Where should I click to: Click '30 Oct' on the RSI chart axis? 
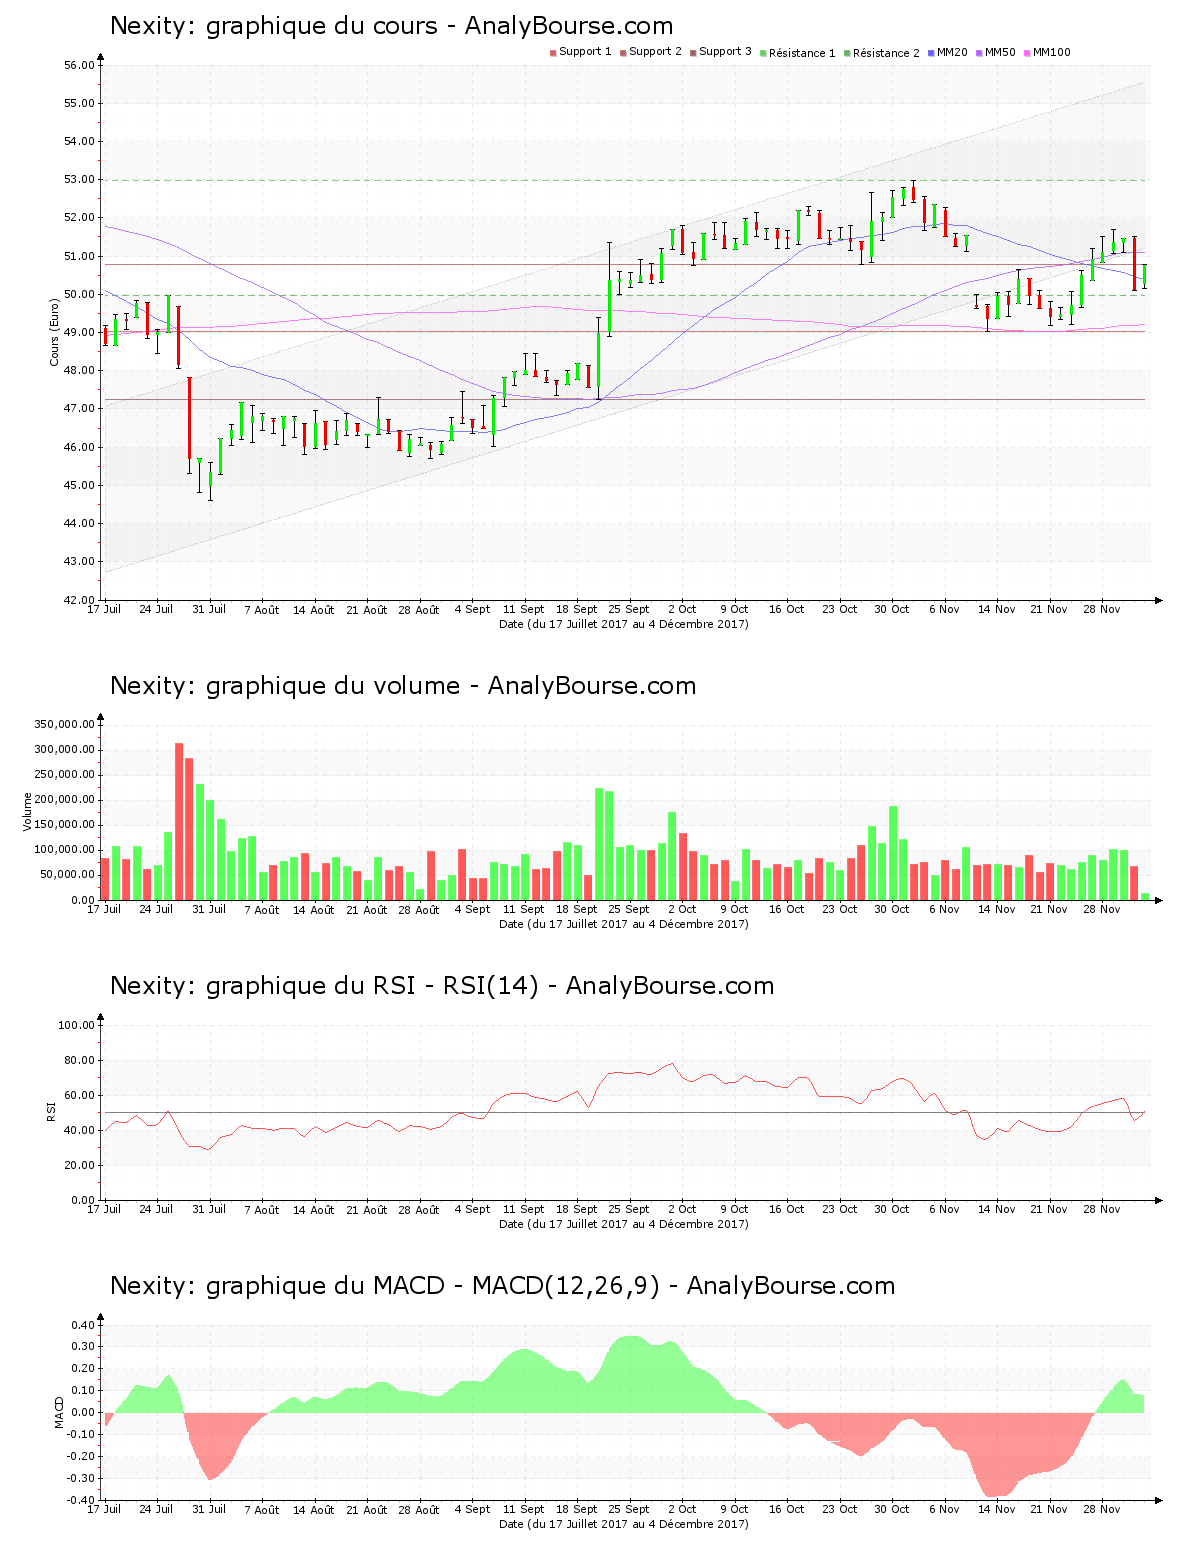[x=892, y=1209]
